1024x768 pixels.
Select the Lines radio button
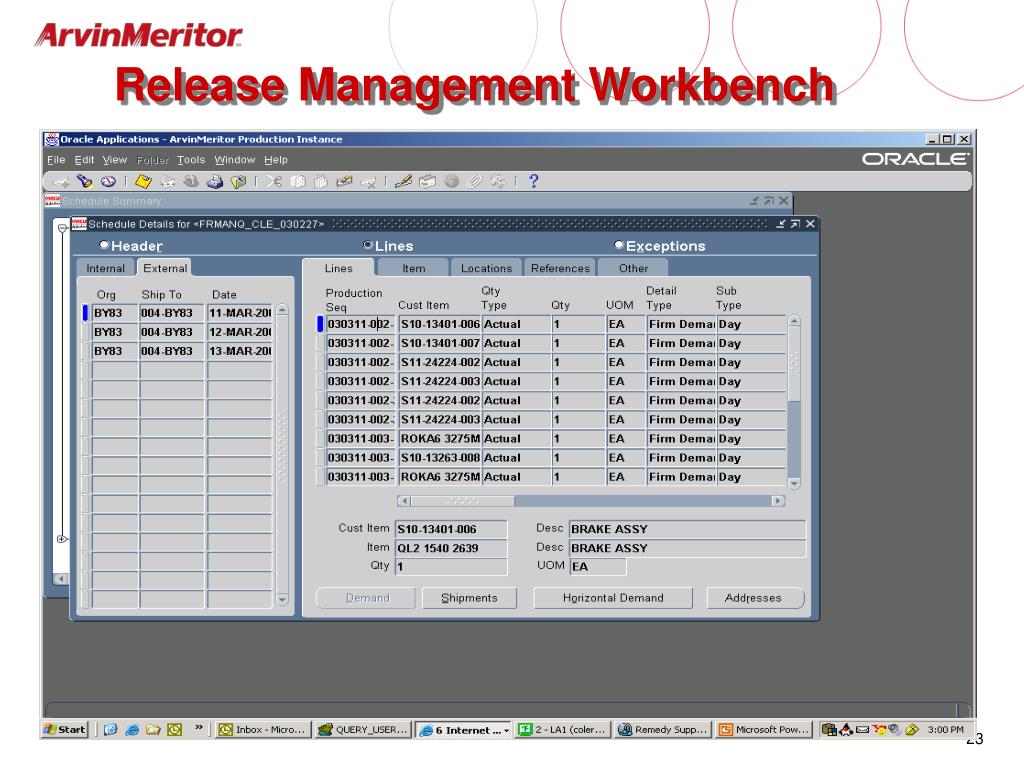[x=368, y=245]
